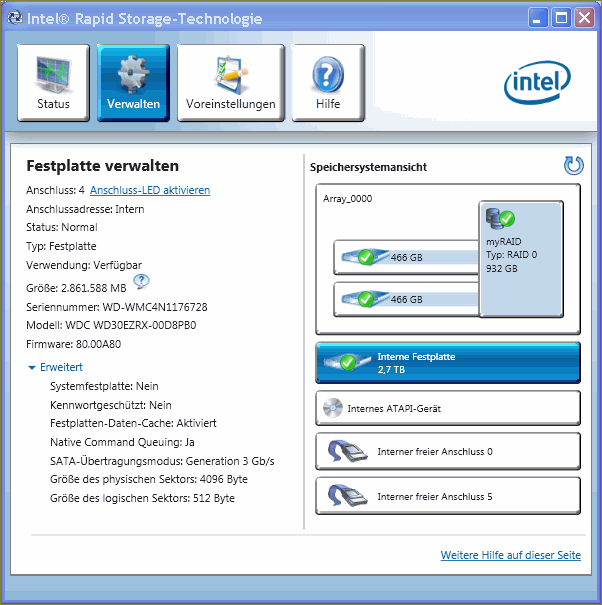The height and width of the screenshot is (605, 602).
Task: Select Interner freier Anschluss 5
Action: coord(448,496)
